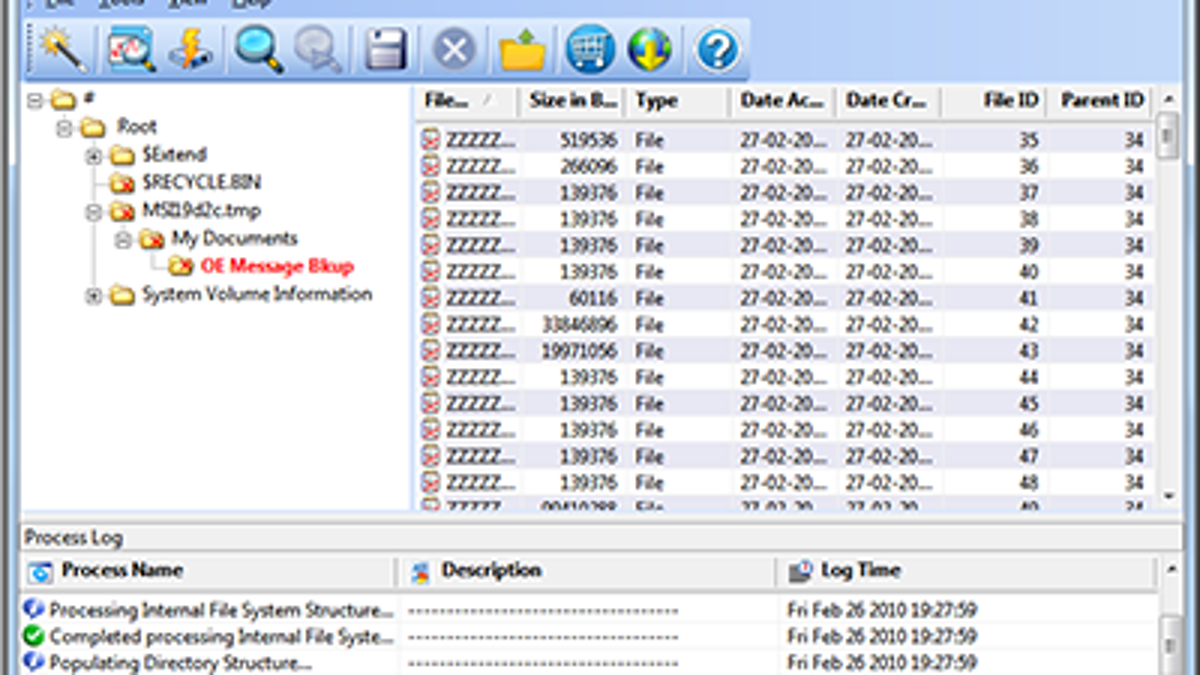Screen dimensions: 1200x675
Task: Click the green check icon of Completed processing entry
Action: 34,636
